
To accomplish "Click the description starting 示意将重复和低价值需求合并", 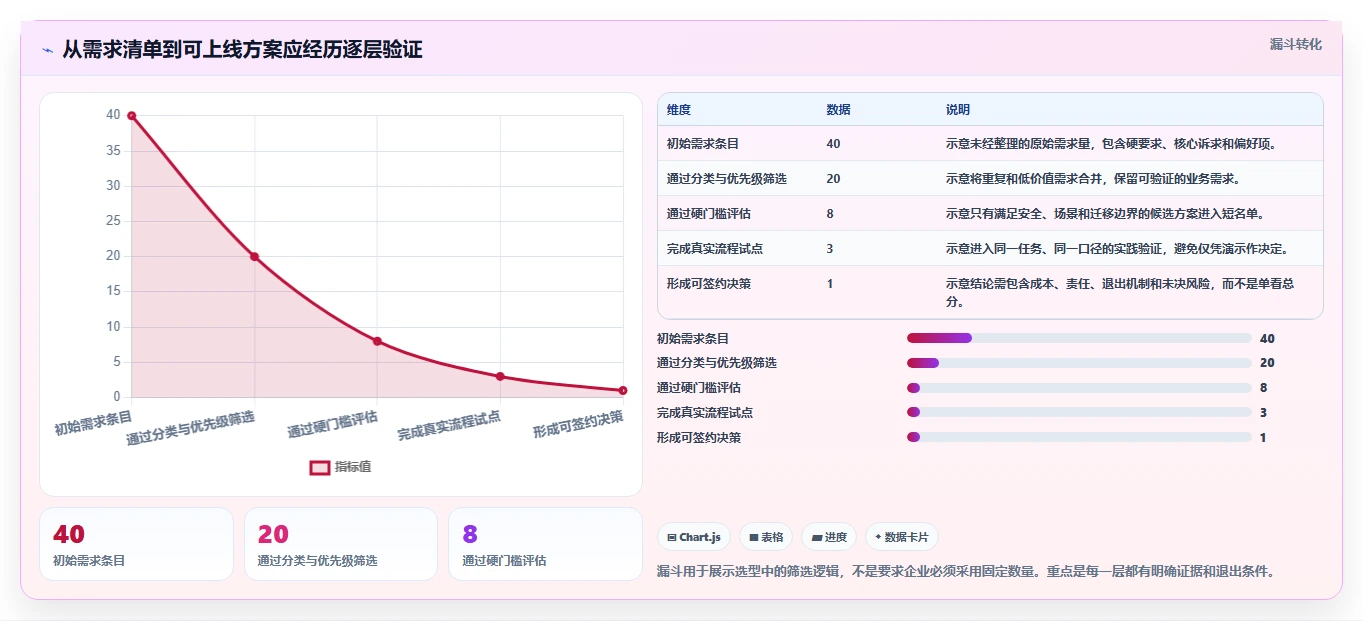I will tap(1093, 179).
